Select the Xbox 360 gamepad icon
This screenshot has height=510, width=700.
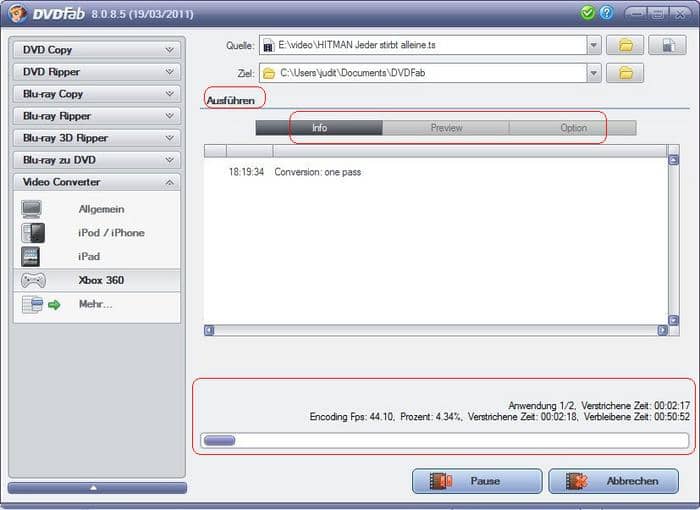[33, 280]
